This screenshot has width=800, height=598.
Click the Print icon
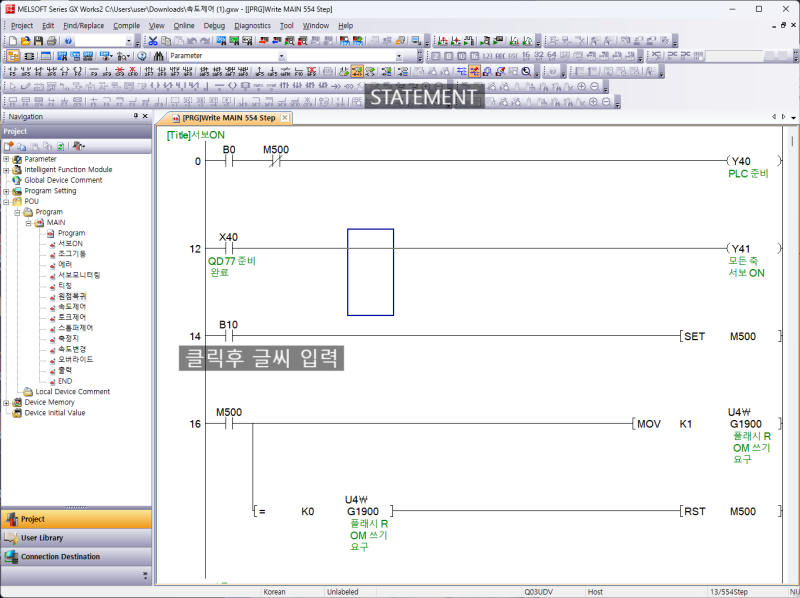pos(52,41)
